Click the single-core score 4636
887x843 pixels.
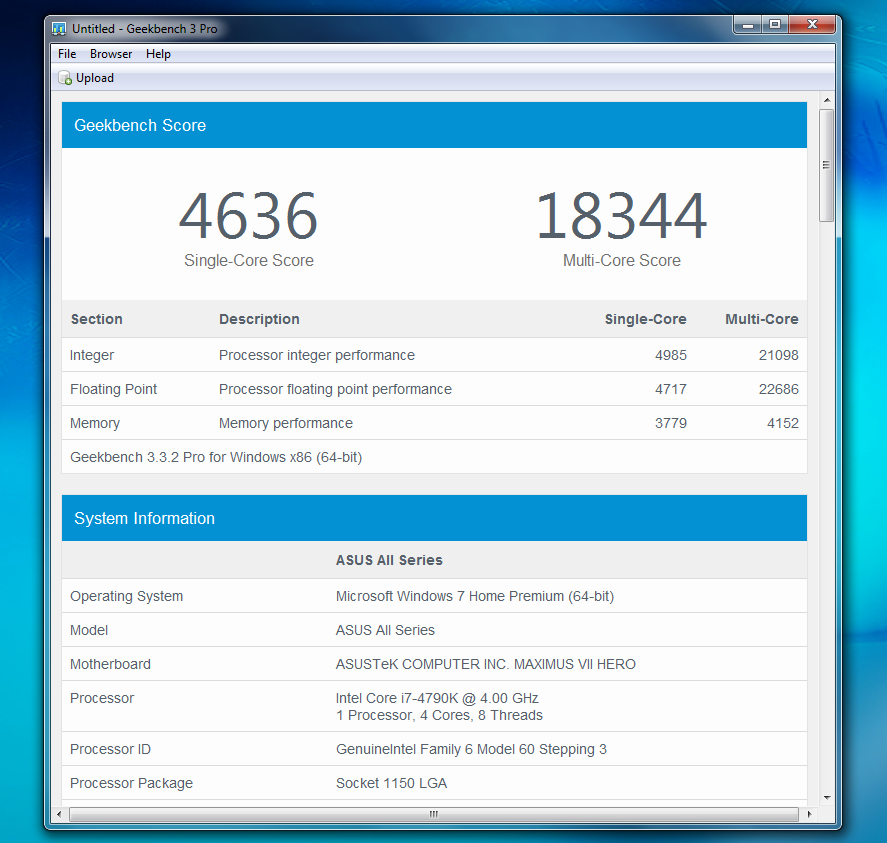[248, 216]
